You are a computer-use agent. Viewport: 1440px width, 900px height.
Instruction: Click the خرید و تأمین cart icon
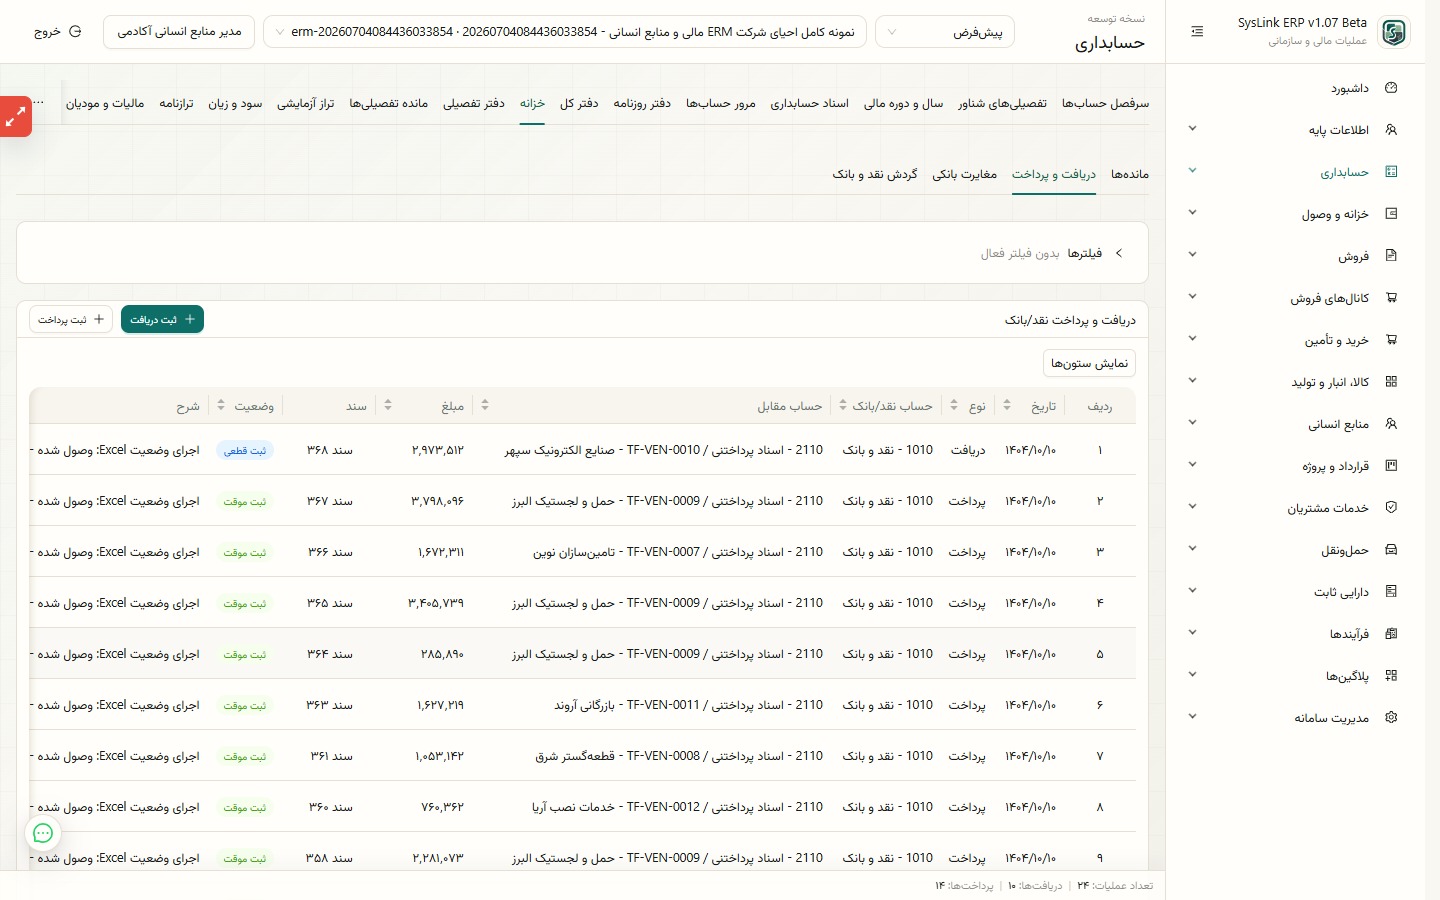click(x=1391, y=340)
